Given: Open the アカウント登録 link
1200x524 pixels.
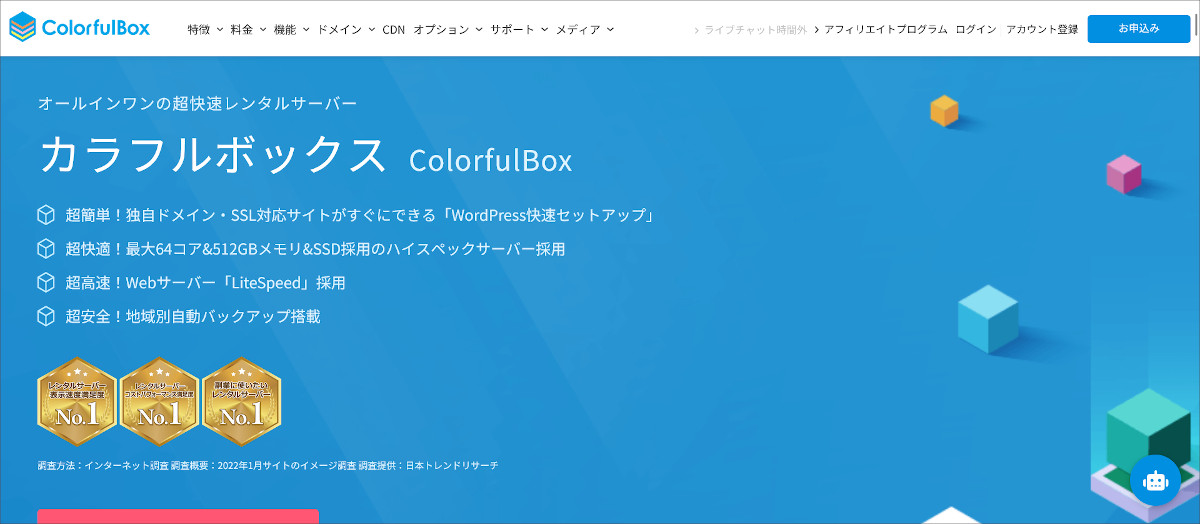Looking at the screenshot, I should (1042, 29).
